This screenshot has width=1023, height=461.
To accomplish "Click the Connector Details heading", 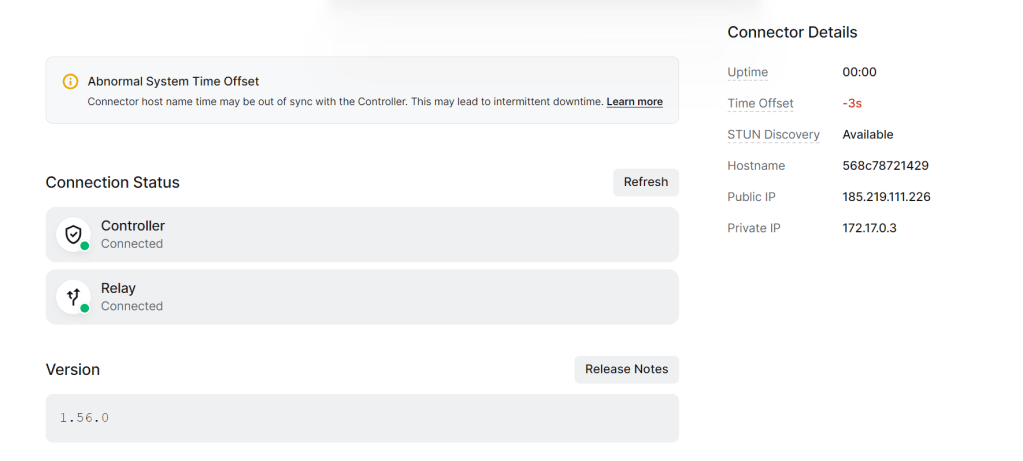I will 792,32.
